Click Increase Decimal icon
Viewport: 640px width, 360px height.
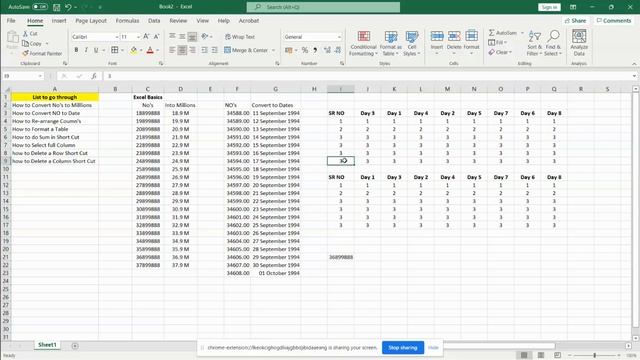click(x=327, y=50)
